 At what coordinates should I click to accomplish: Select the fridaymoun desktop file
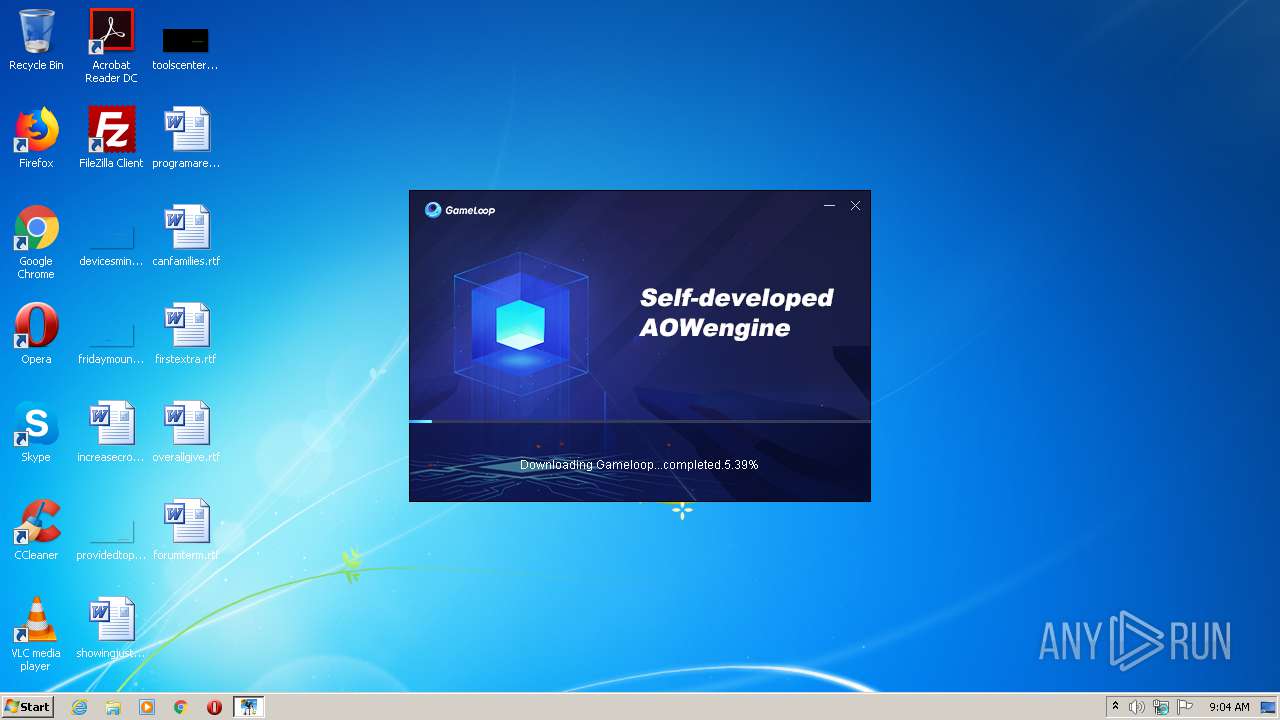pos(111,344)
